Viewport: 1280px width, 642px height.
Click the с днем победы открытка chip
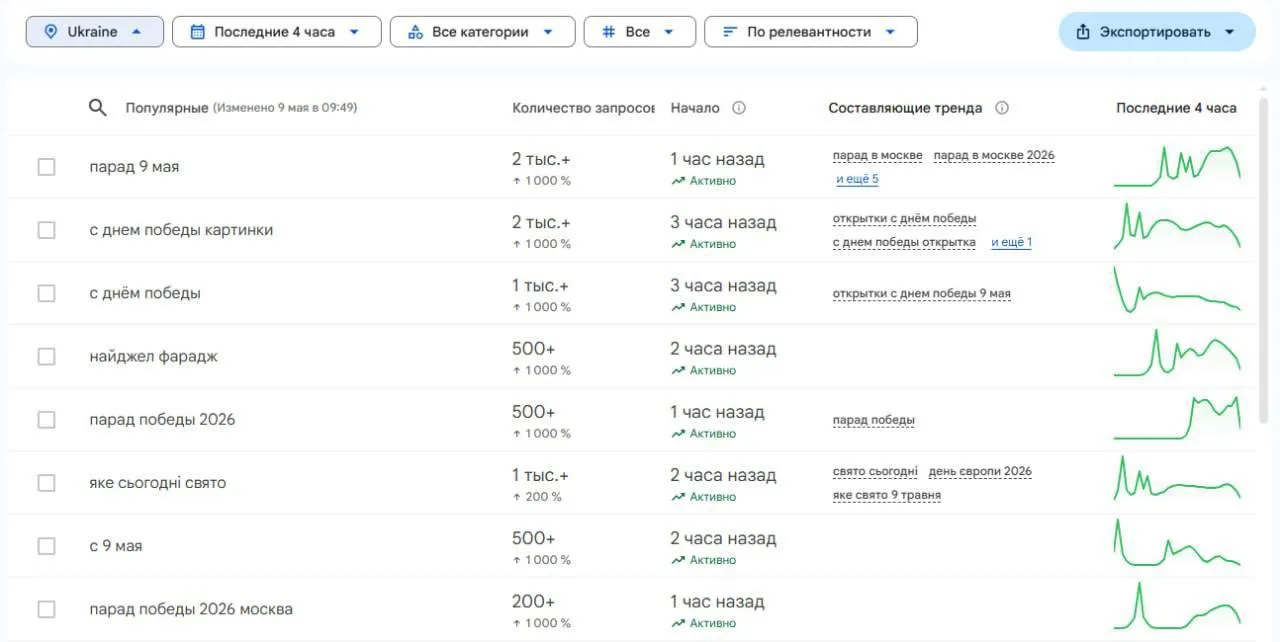click(904, 242)
